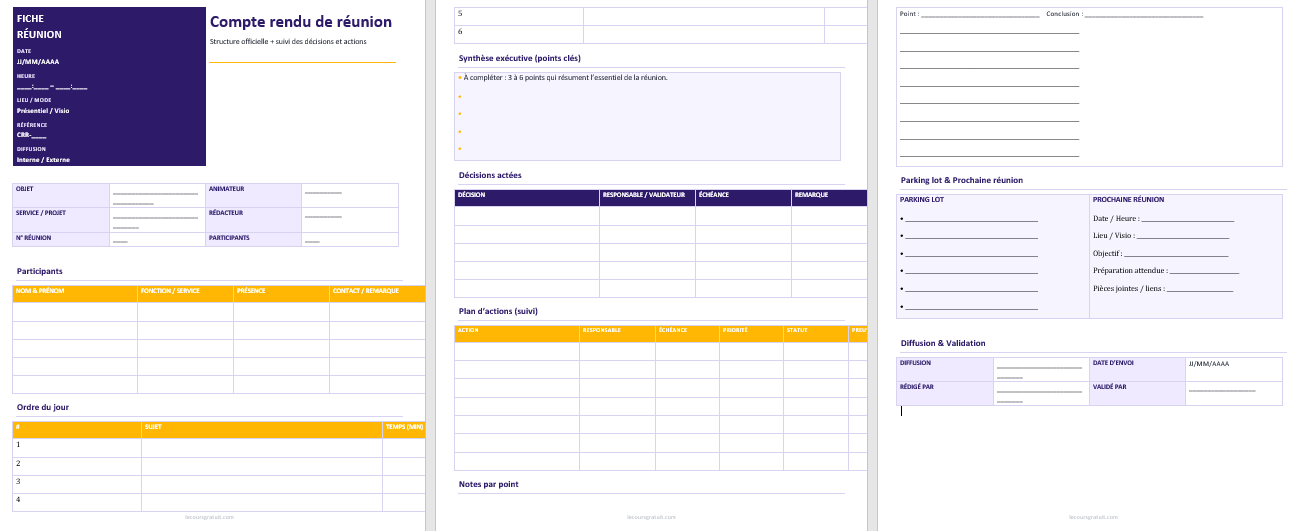1293x531 pixels.
Task: Click "Présentiel / Visio" under LIEU / MODE
Action: point(43,111)
